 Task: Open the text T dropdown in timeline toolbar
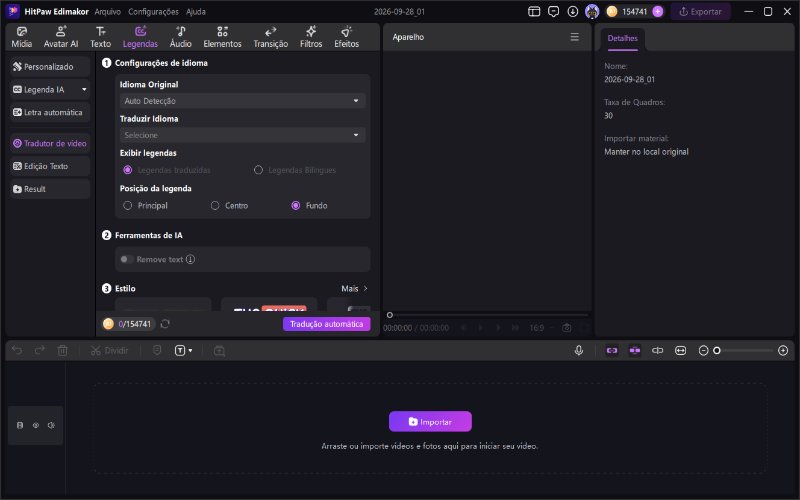(184, 351)
